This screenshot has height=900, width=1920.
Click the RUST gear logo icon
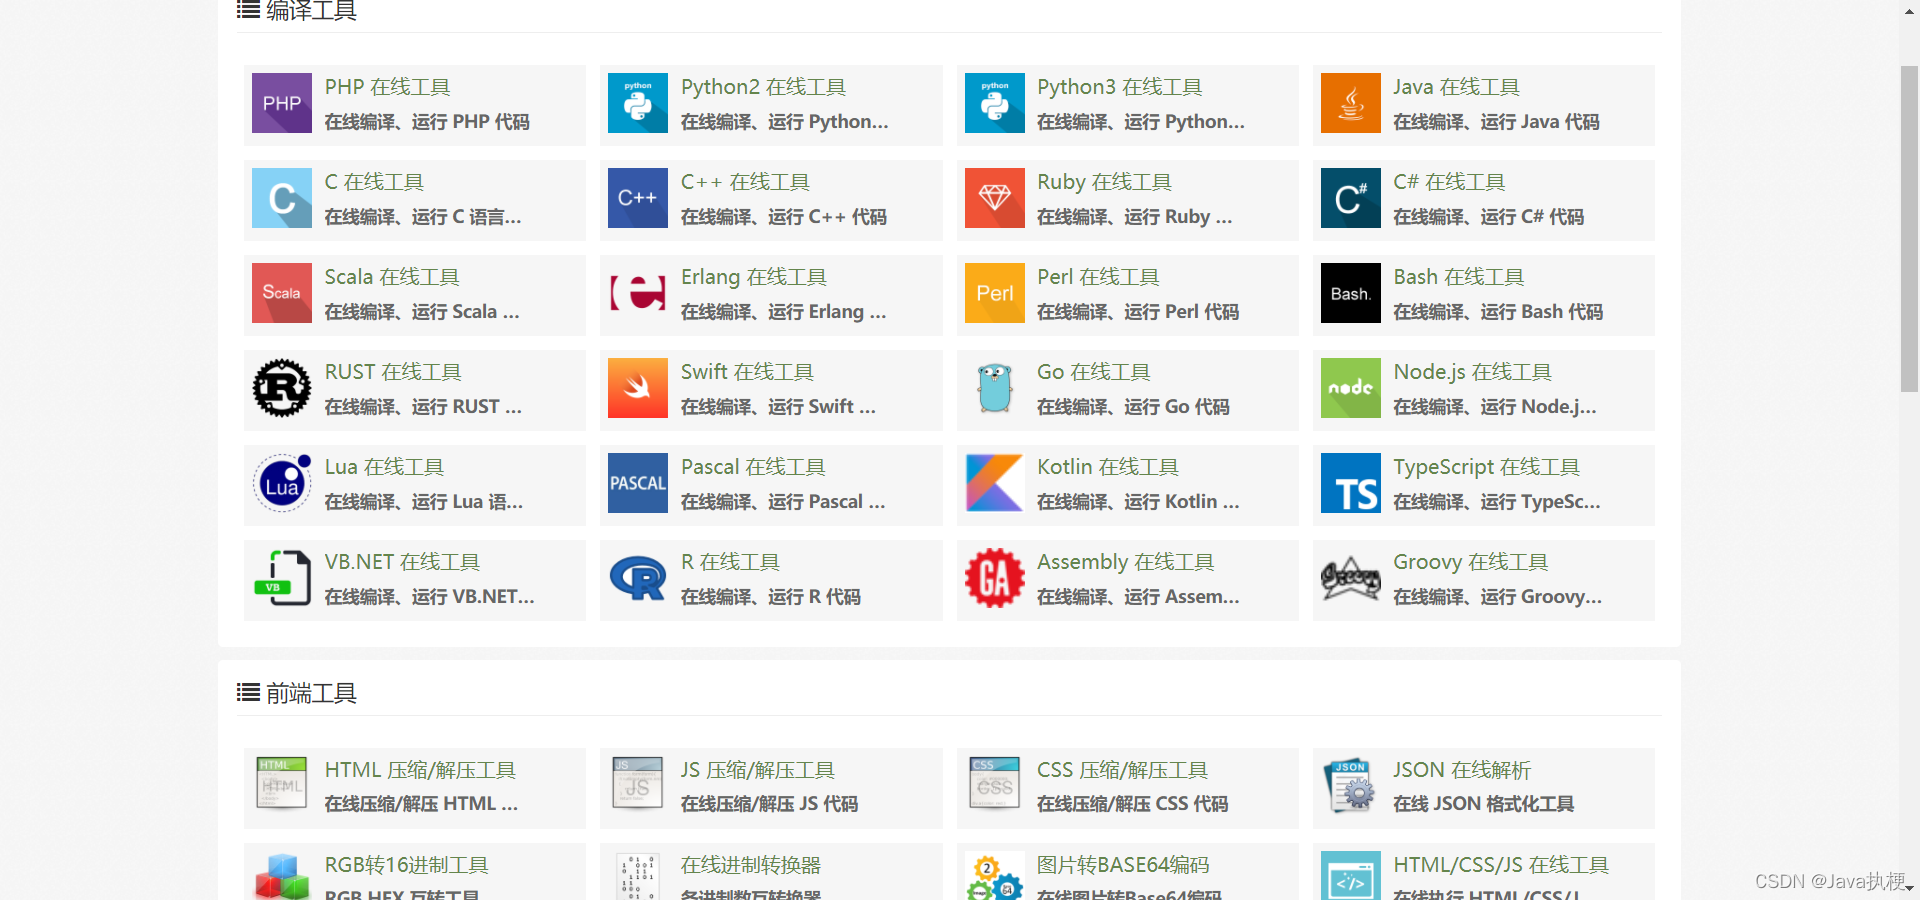[x=282, y=388]
